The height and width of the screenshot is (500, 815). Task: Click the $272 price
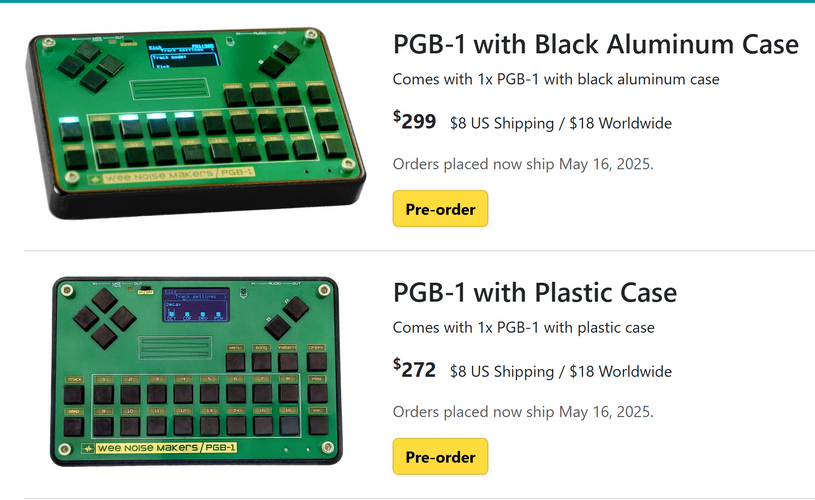415,370
